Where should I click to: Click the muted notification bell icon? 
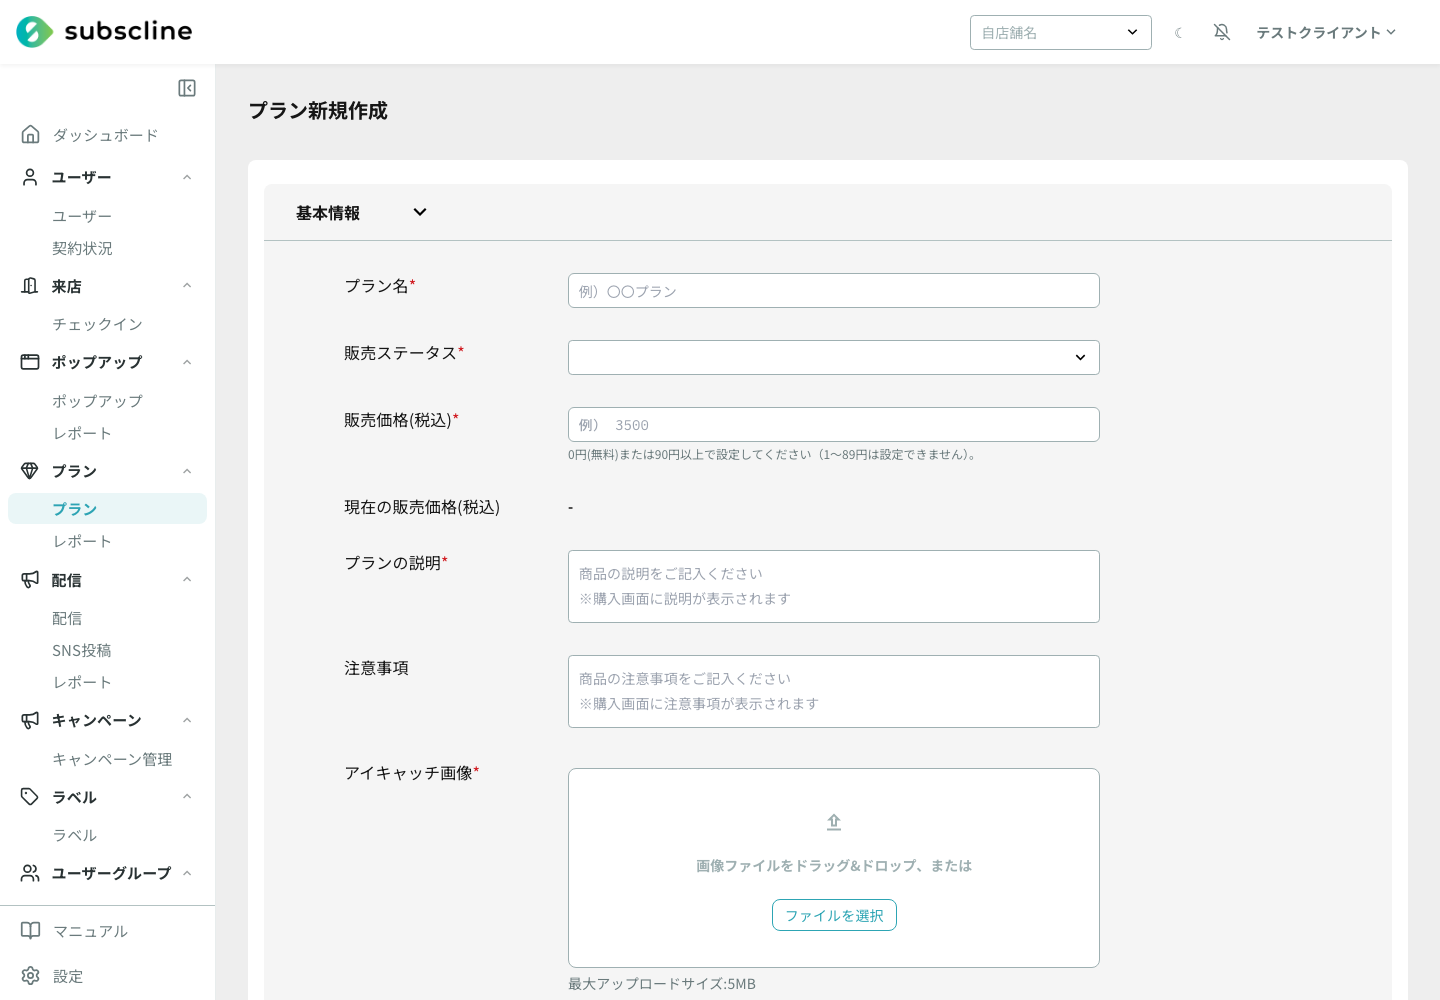[1222, 32]
